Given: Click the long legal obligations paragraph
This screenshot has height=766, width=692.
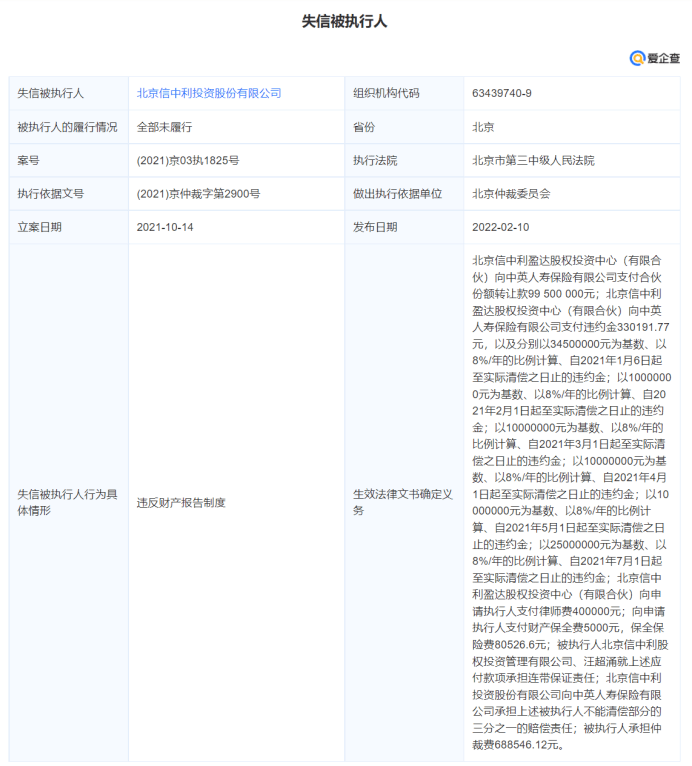Looking at the screenshot, I should (x=571, y=502).
